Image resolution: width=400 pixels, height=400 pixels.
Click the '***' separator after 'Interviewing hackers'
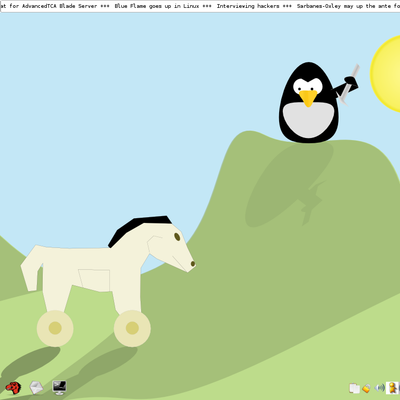coord(287,6)
